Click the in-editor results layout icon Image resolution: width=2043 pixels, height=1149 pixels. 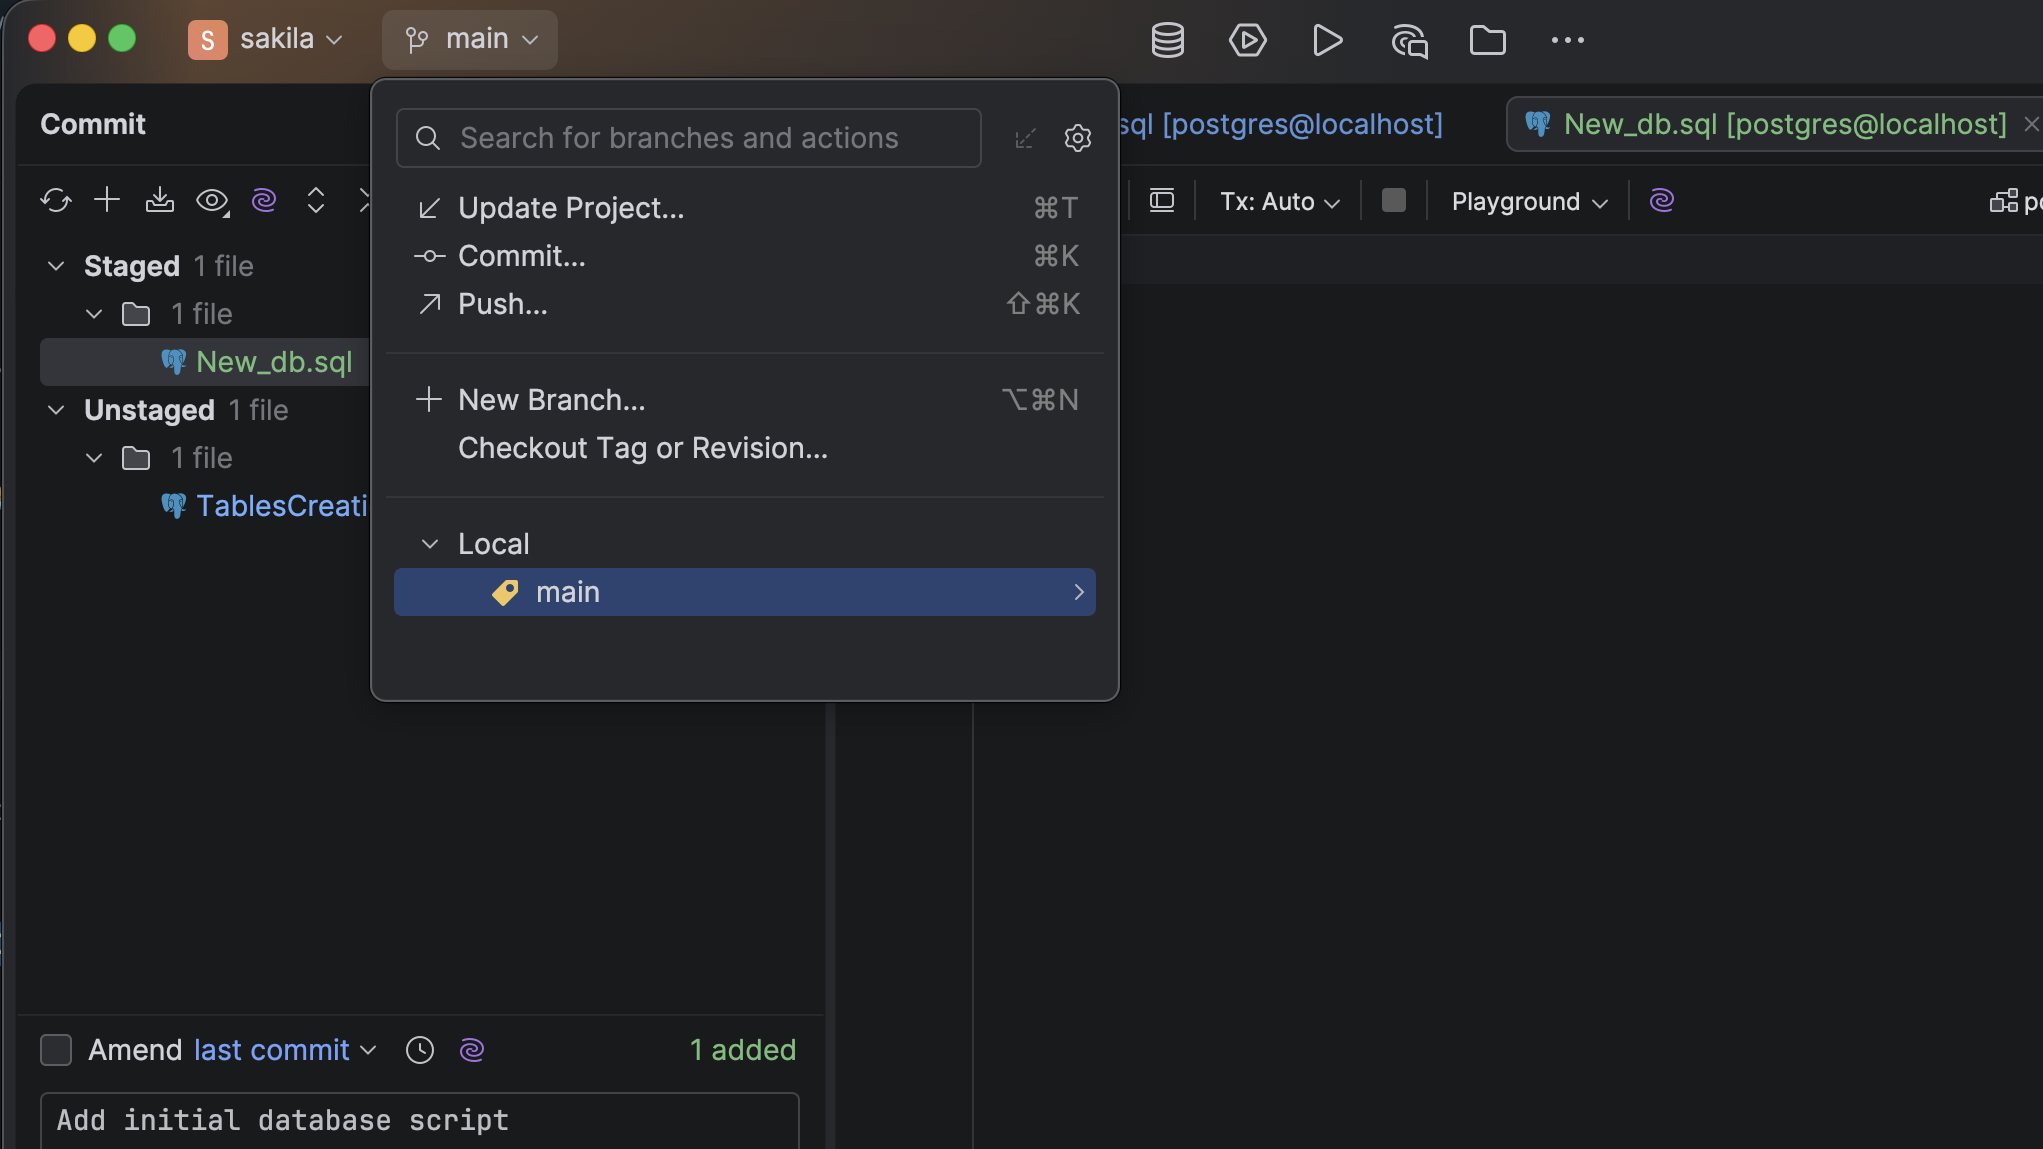[x=1162, y=201]
